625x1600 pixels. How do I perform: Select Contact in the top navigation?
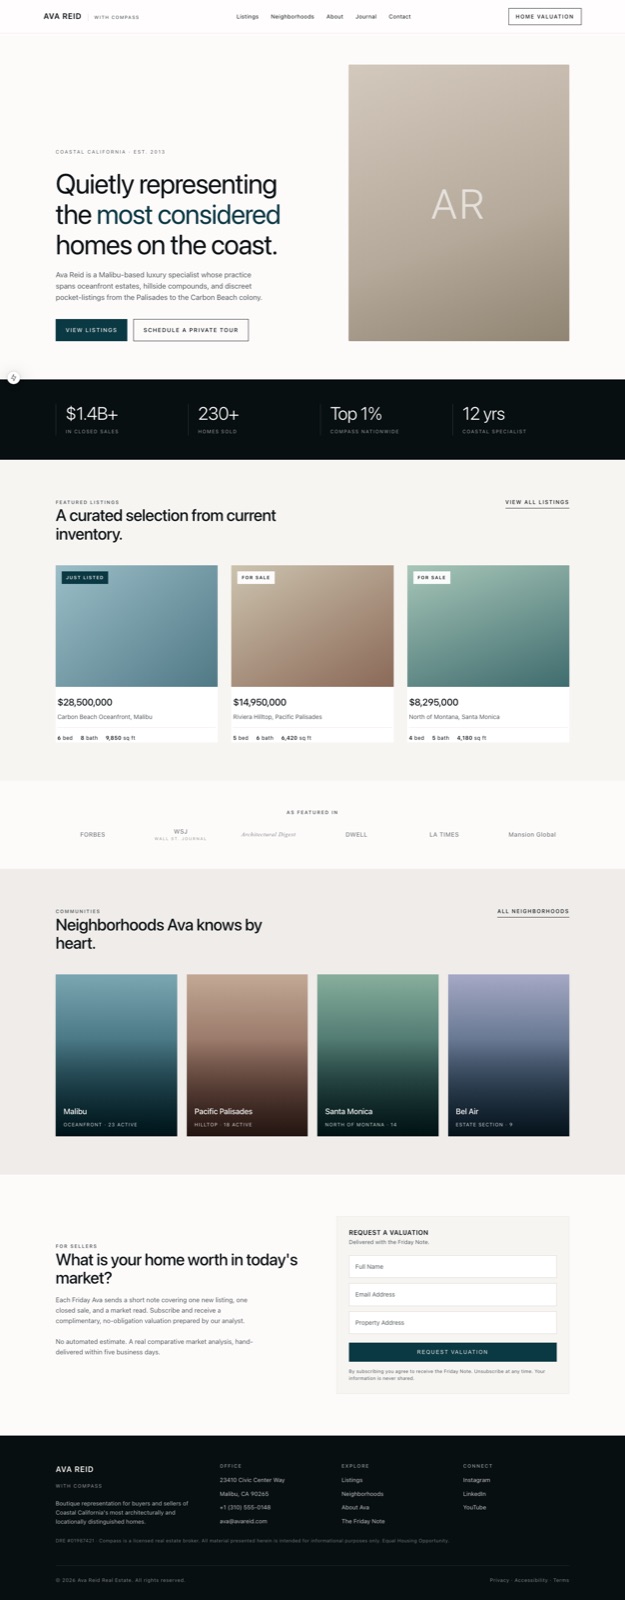400,17
